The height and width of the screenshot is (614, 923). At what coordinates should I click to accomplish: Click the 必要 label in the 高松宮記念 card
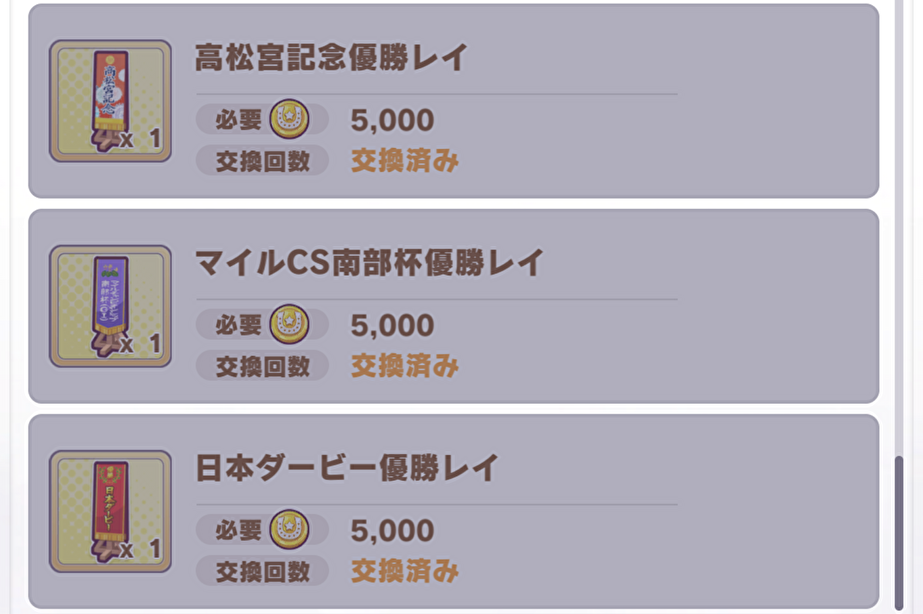[x=238, y=120]
